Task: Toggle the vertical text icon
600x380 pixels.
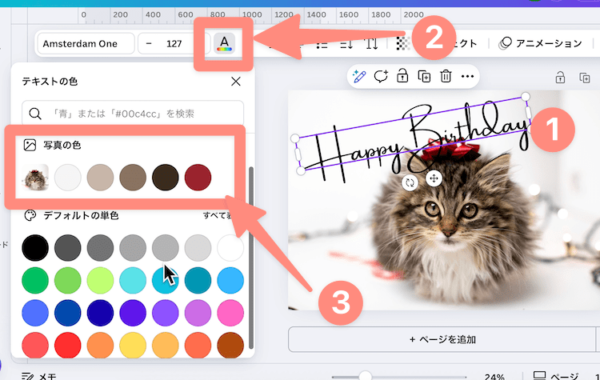Action: 371,44
